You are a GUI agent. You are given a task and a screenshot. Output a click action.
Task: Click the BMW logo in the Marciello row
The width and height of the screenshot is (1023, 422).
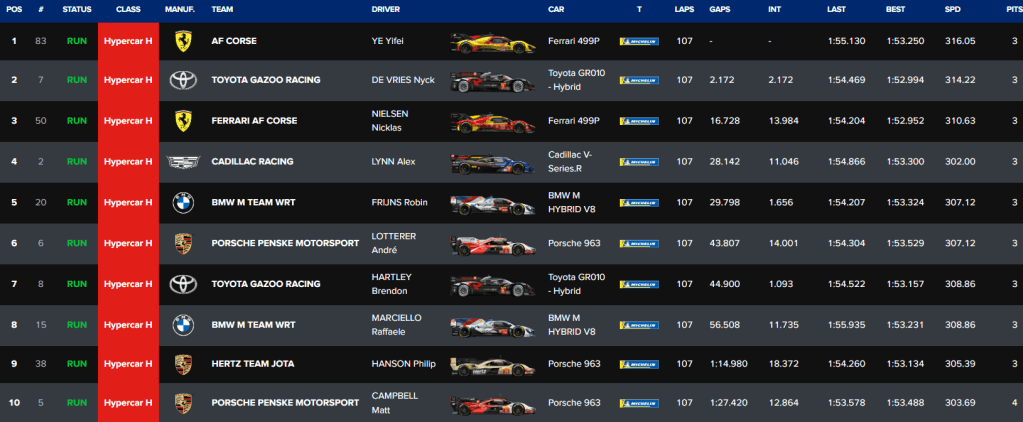(x=183, y=324)
